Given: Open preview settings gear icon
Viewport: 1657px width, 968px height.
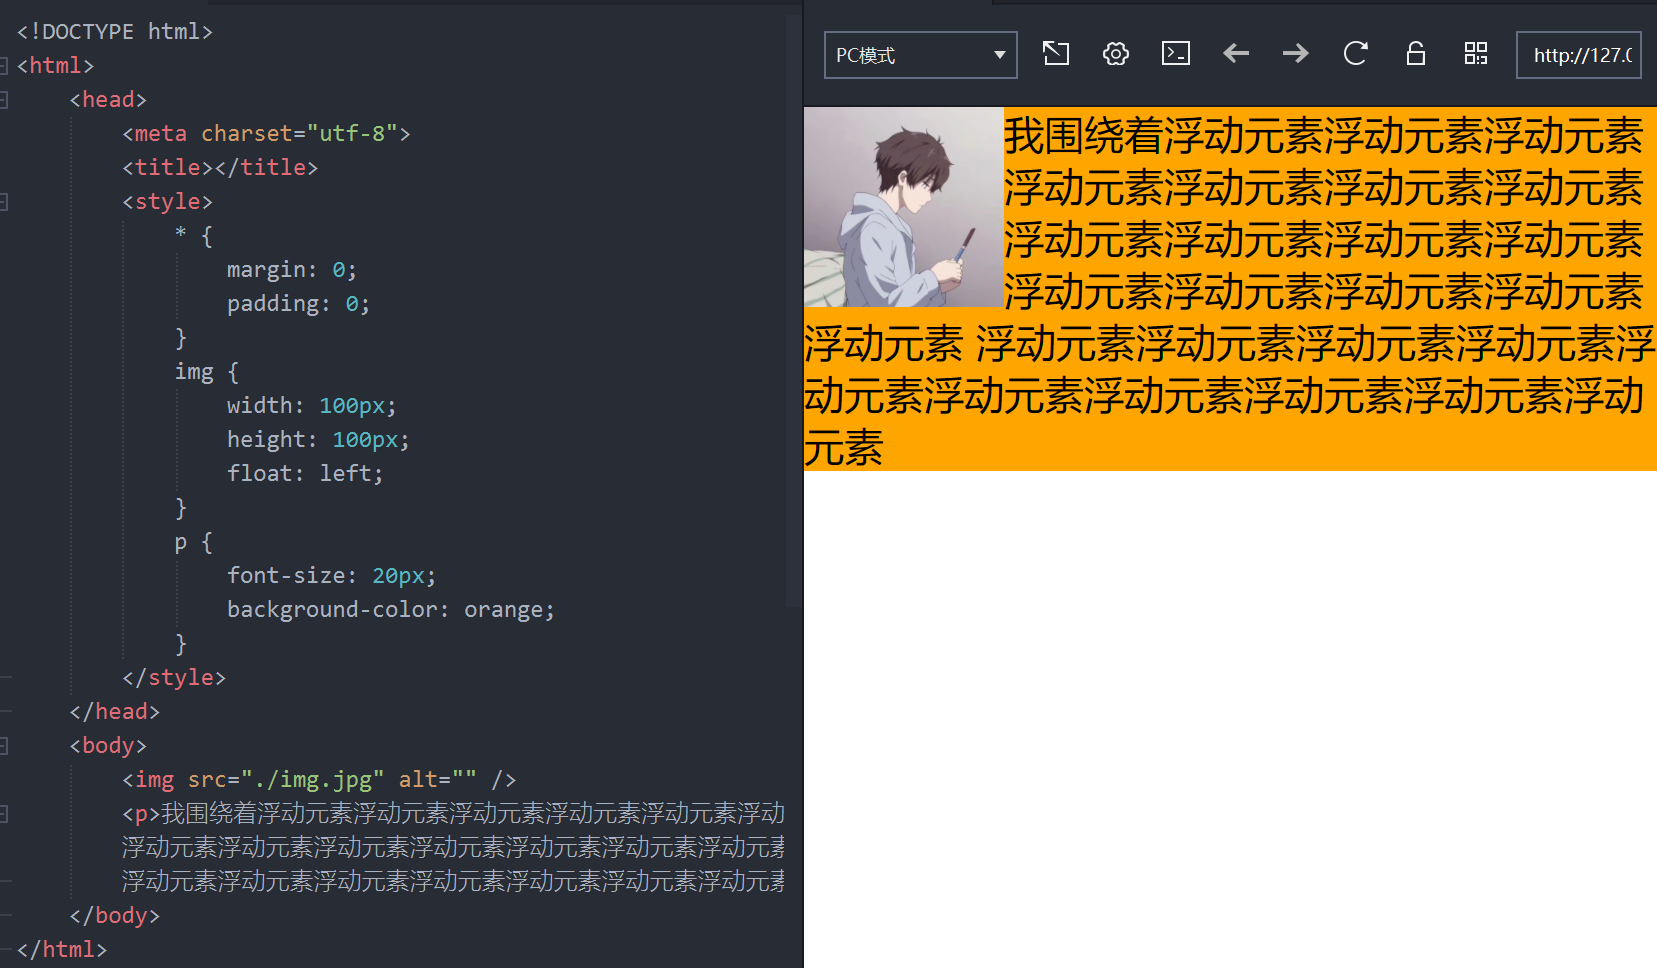Looking at the screenshot, I should pyautogui.click(x=1116, y=54).
